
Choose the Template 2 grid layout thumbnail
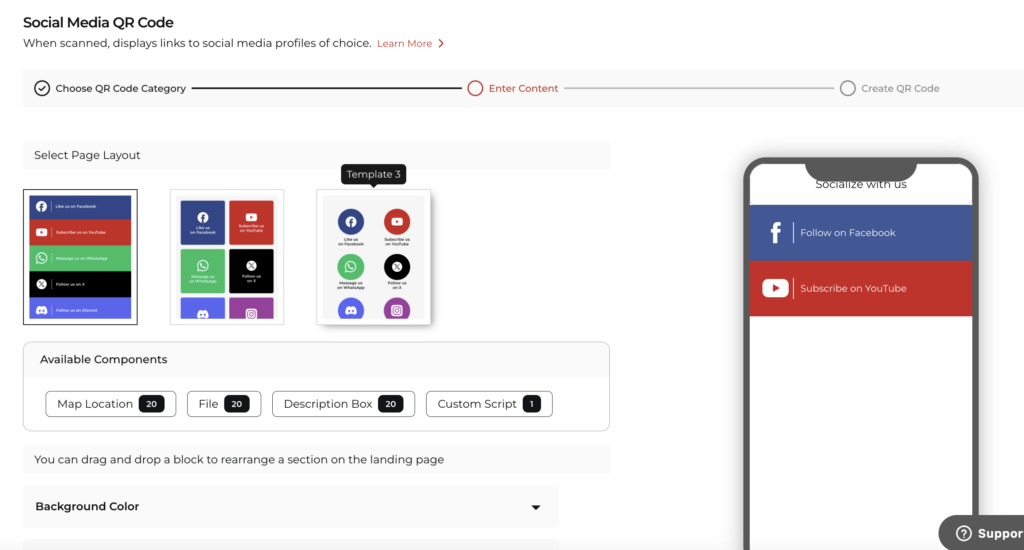(227, 257)
